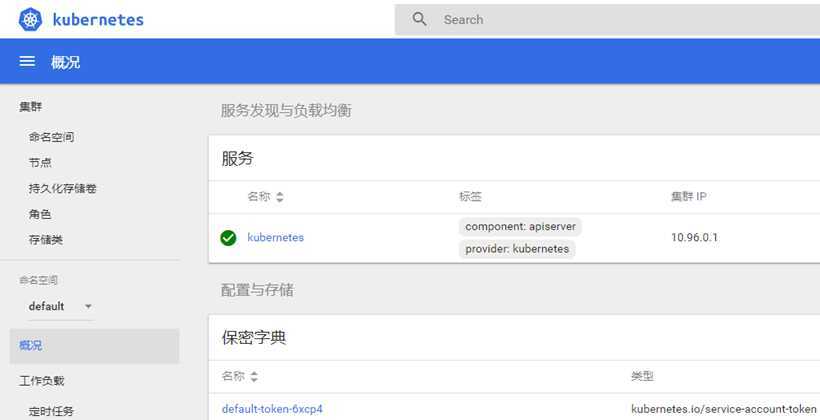This screenshot has height=420, width=820.
Task: Click the 概况 page title in header
Action: 65,62
